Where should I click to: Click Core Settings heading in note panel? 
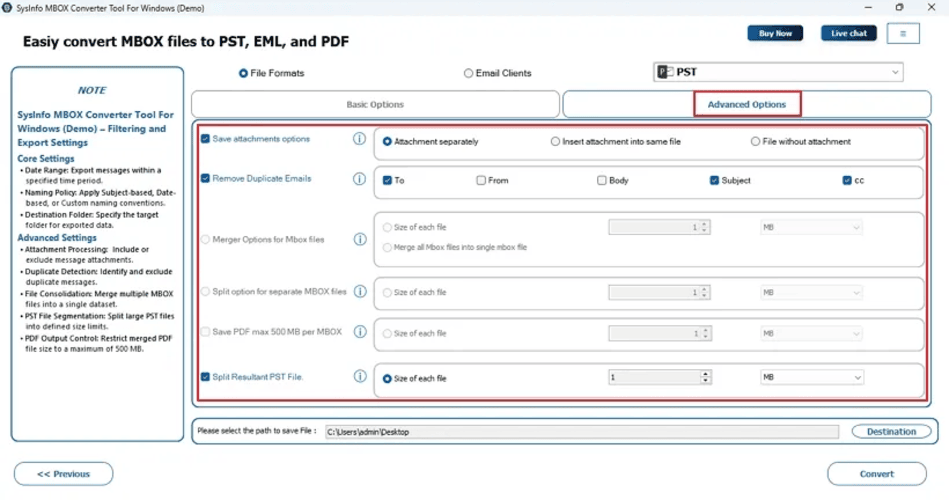46,159
